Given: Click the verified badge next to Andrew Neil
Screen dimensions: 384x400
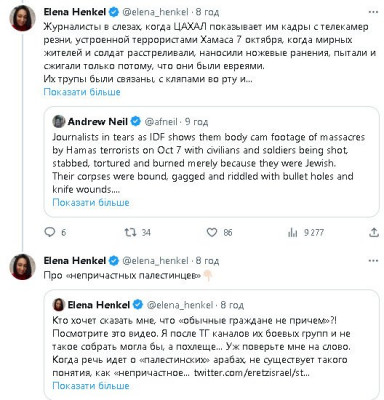Looking at the screenshot, I should tap(136, 121).
